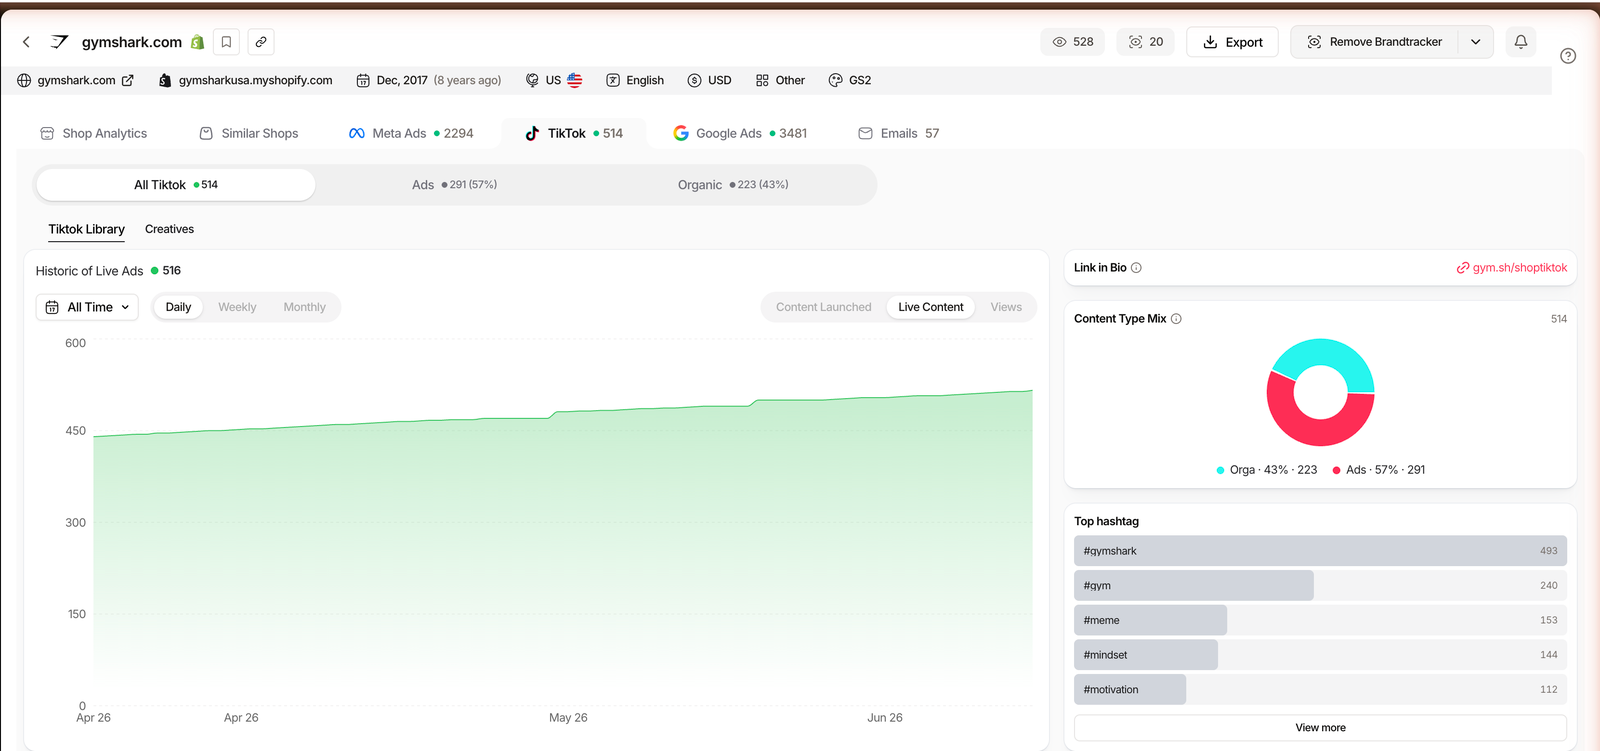Viewport: 1600px width, 751px height.
Task: Open the Emails tab
Action: 899,133
